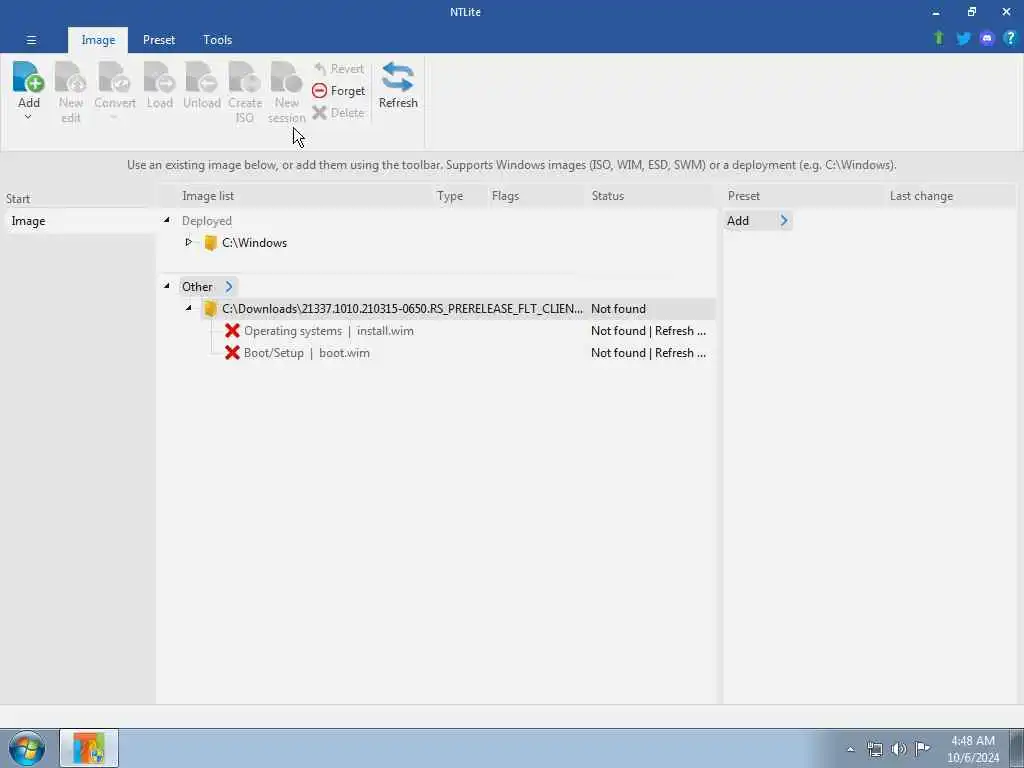Image resolution: width=1024 pixels, height=768 pixels.
Task: Click the Action Center flag icon
Action: [x=922, y=749]
